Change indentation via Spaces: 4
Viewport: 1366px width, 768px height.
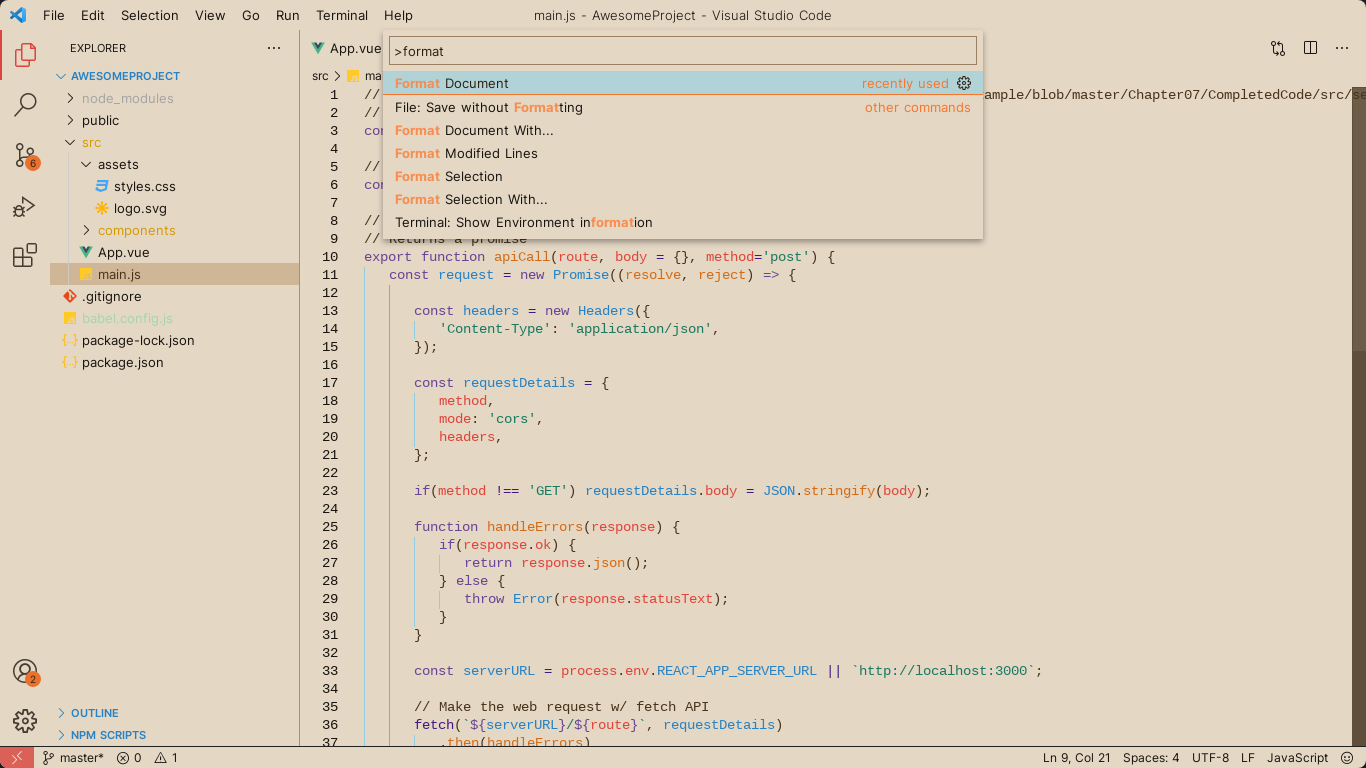pos(1151,758)
